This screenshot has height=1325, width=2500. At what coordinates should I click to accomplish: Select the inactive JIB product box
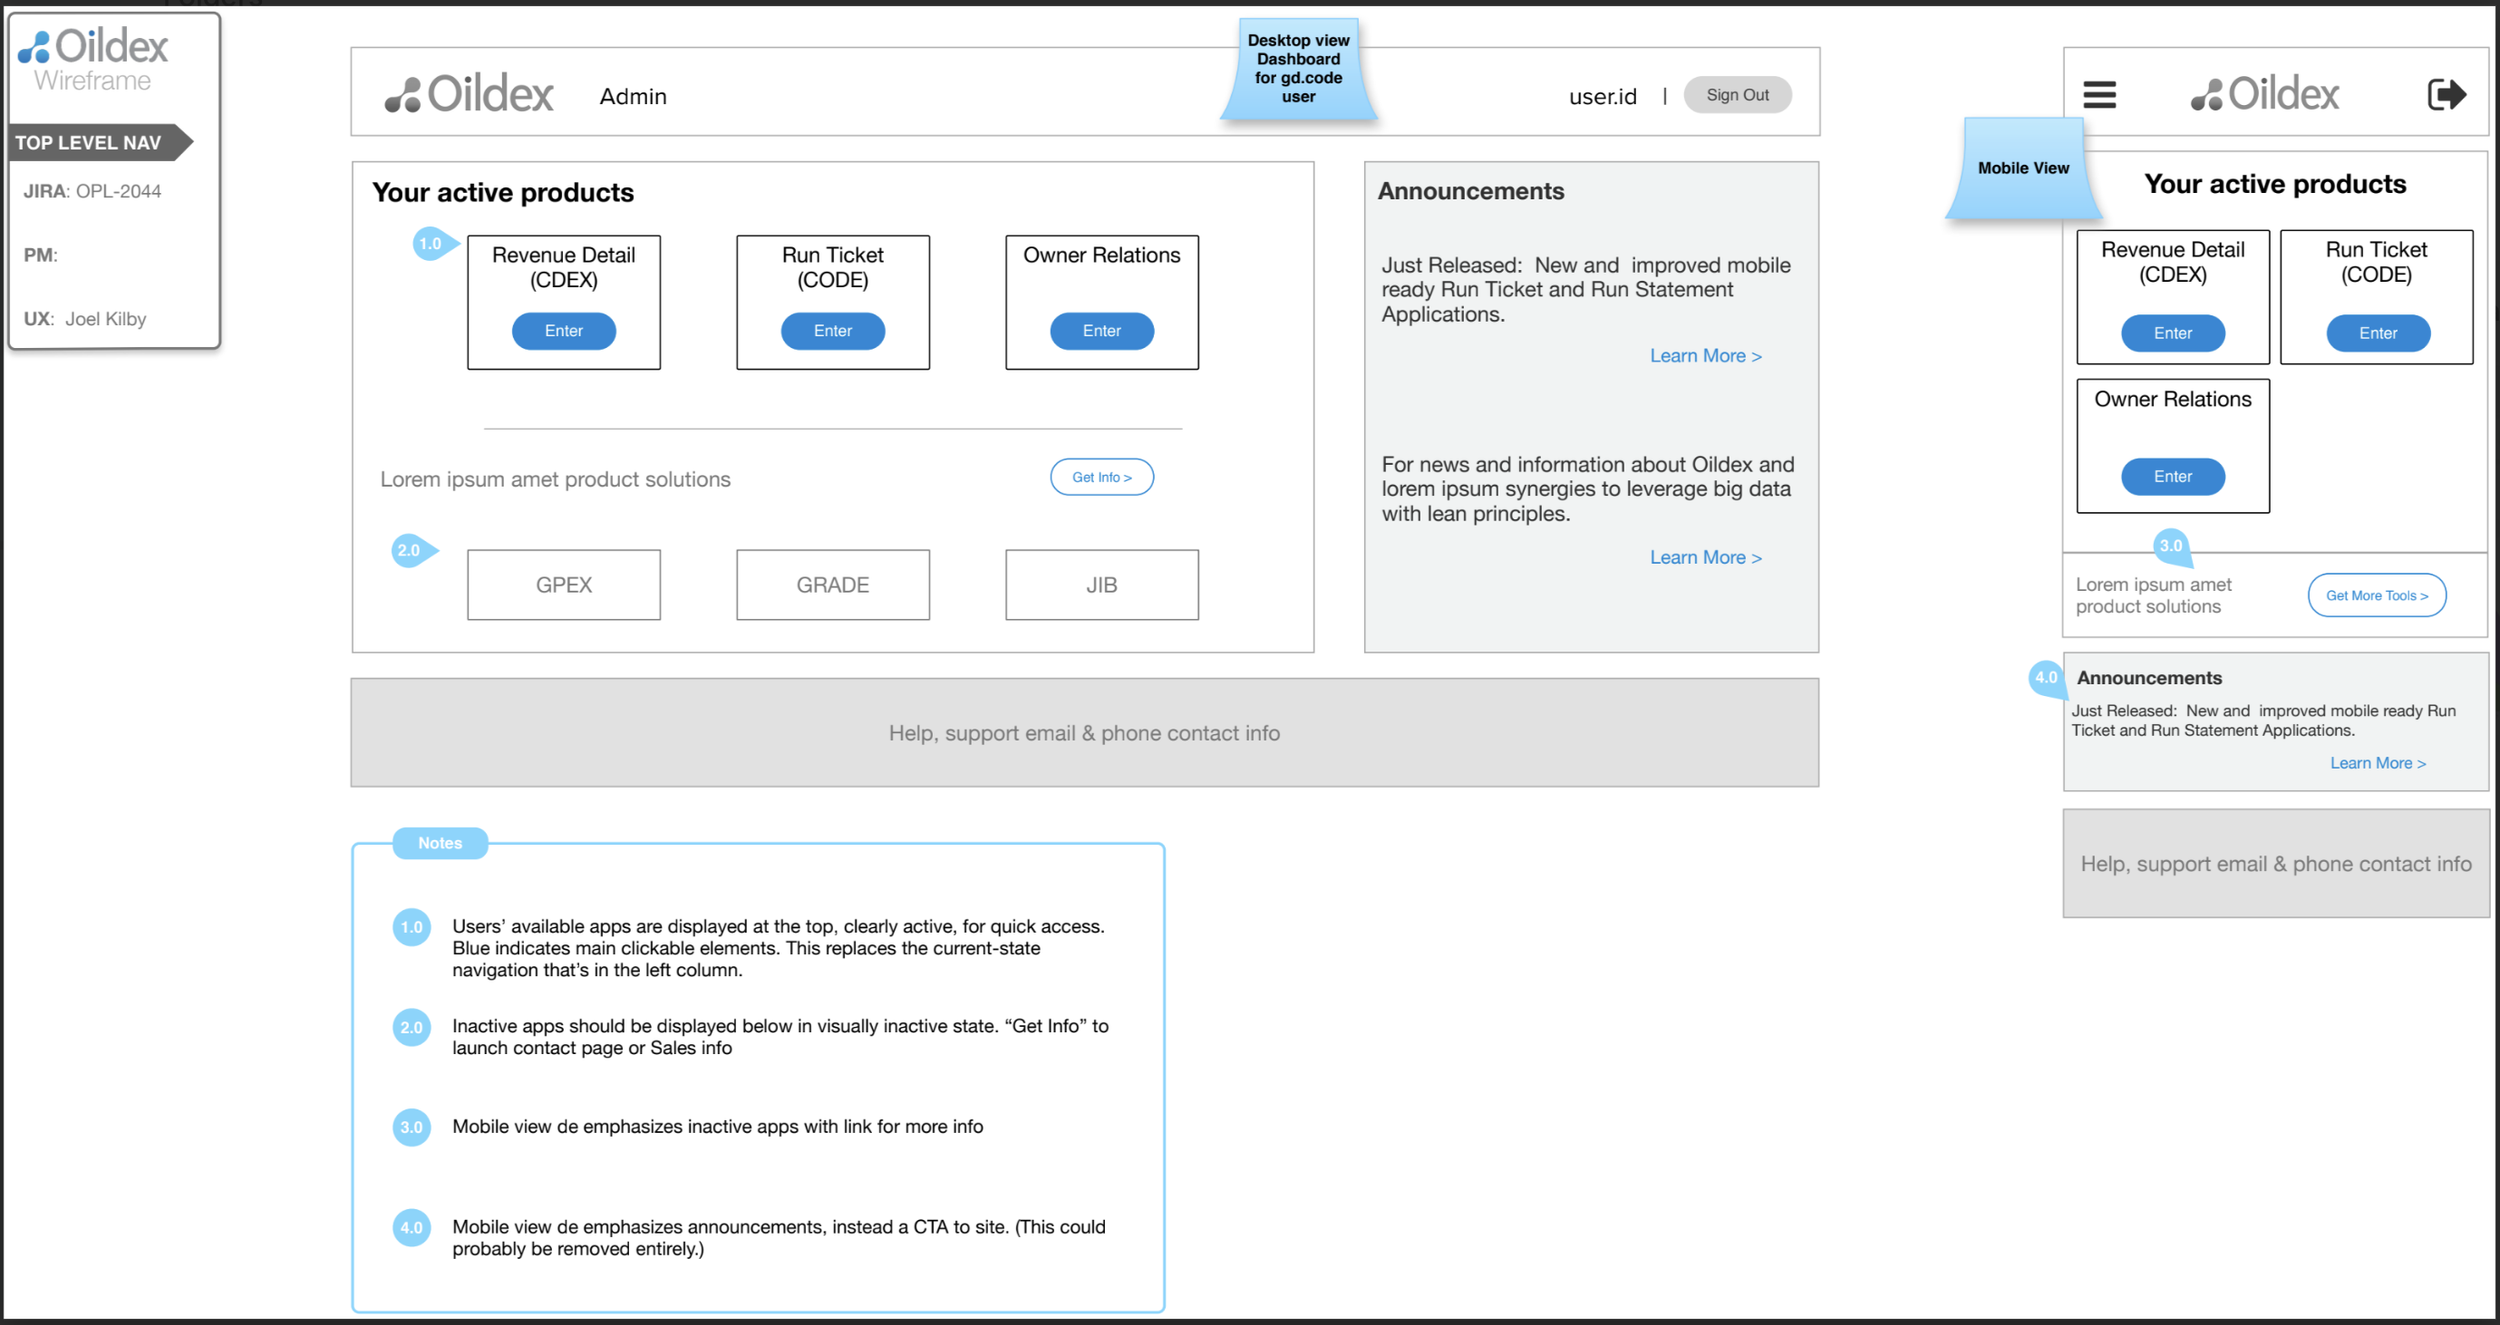(1101, 585)
